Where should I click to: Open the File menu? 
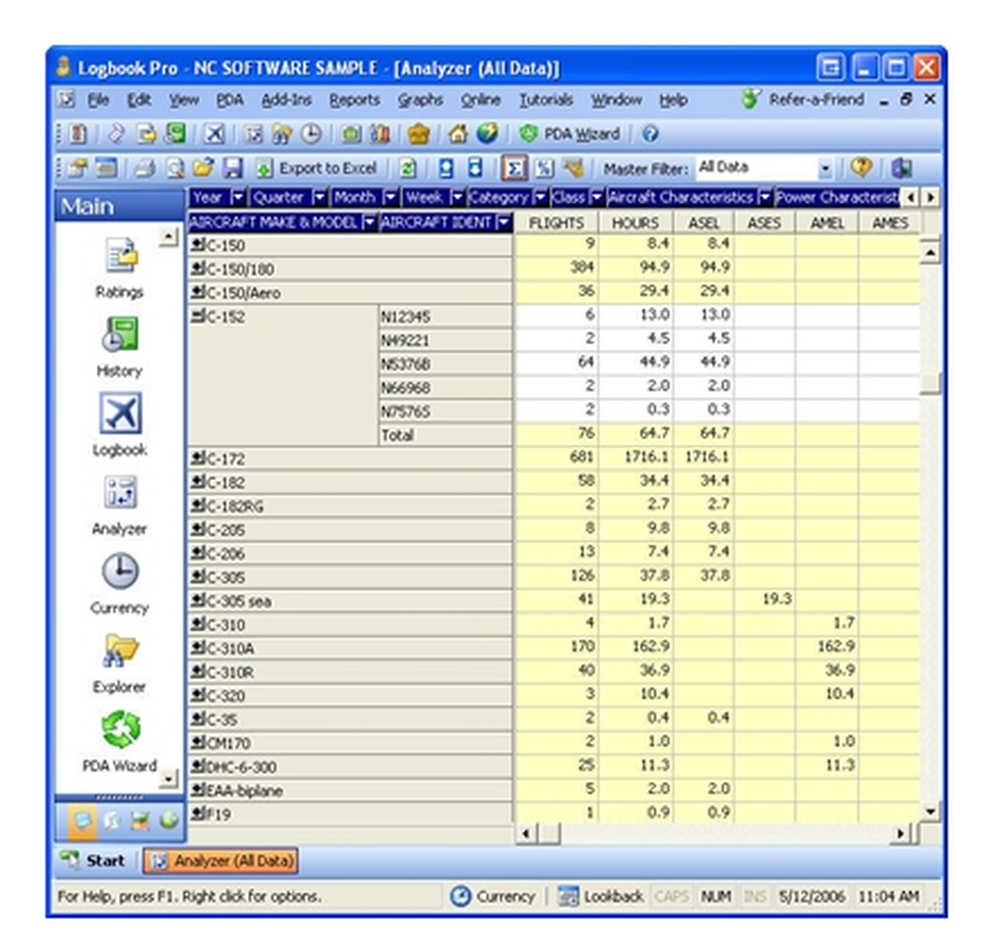point(98,100)
